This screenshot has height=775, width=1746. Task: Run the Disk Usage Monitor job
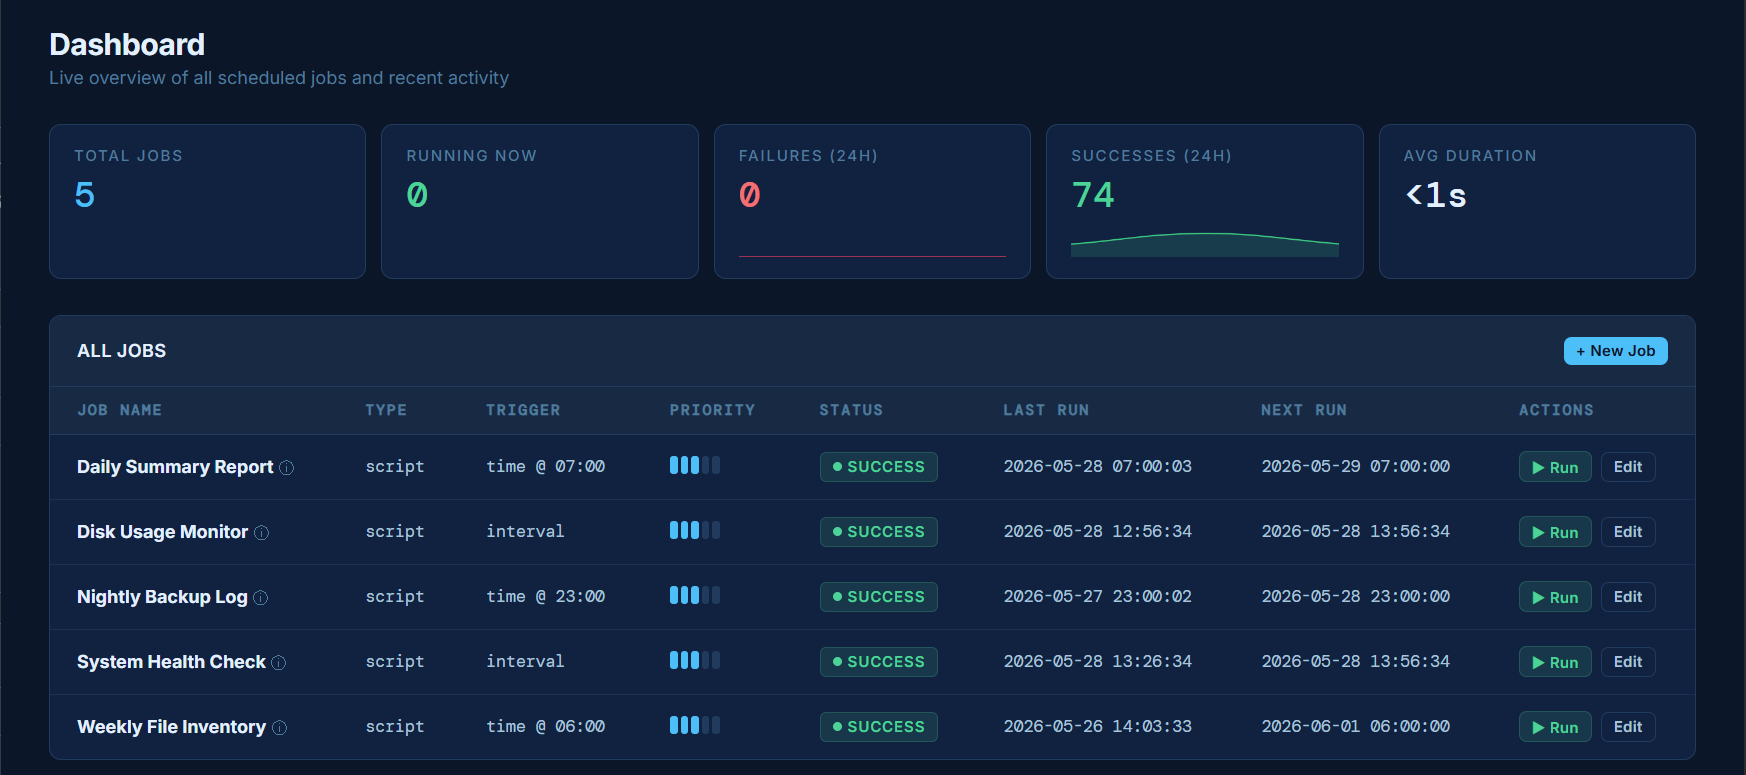1555,532
